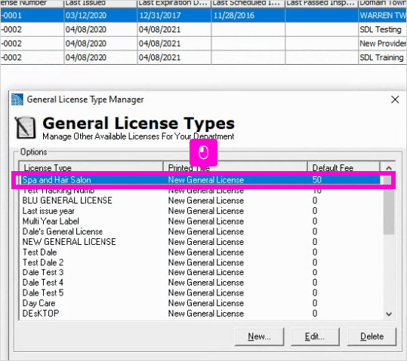Click the 11/28/2016 scheduled inspection cell

coord(248,15)
